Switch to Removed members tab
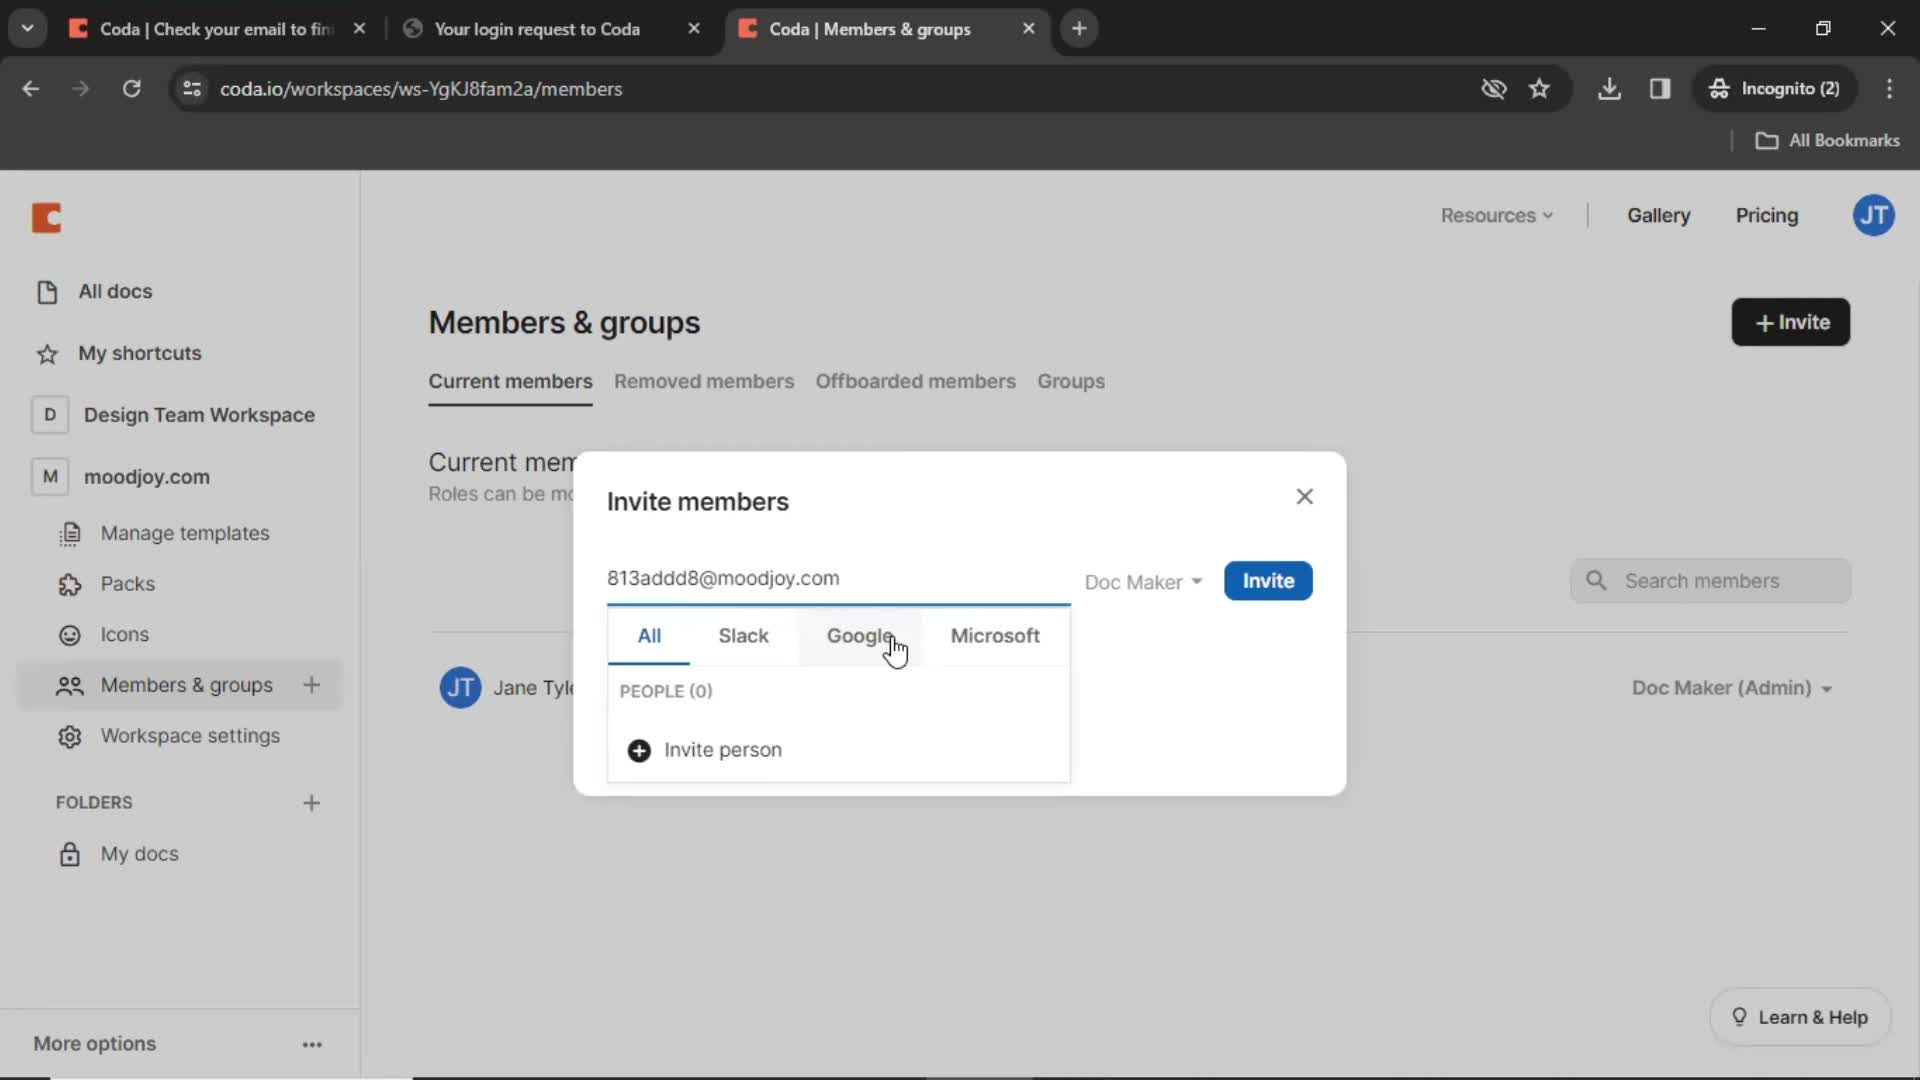 click(x=704, y=381)
